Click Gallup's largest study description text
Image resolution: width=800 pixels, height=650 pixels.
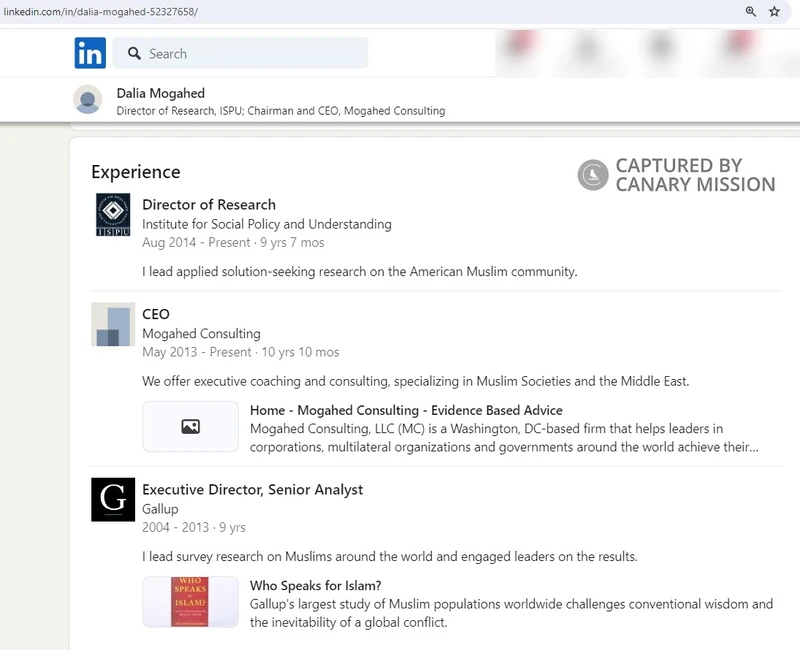click(x=511, y=613)
